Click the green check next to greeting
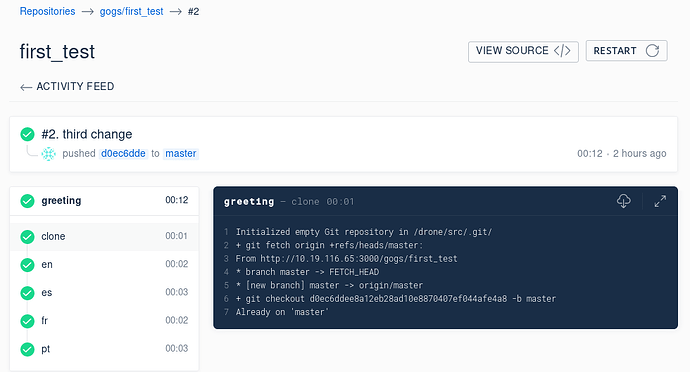Viewport: 690px width, 372px height. coord(27,201)
